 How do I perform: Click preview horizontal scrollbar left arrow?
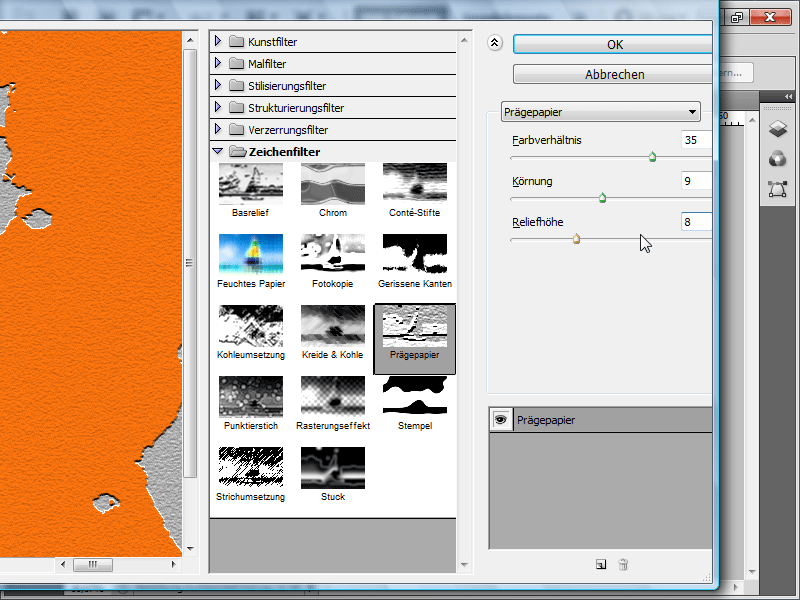click(63, 564)
